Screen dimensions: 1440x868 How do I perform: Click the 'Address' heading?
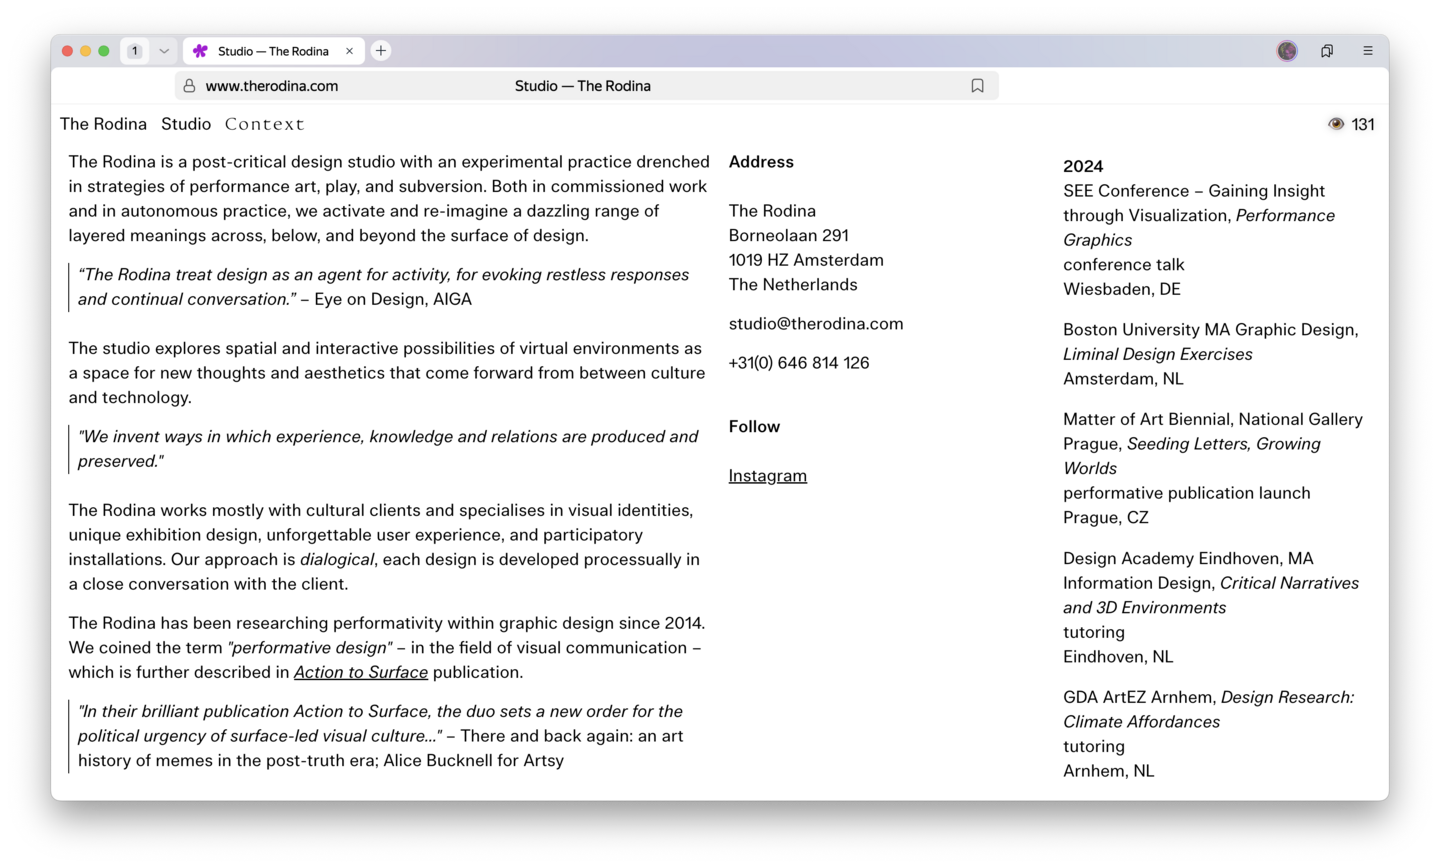[x=761, y=162]
